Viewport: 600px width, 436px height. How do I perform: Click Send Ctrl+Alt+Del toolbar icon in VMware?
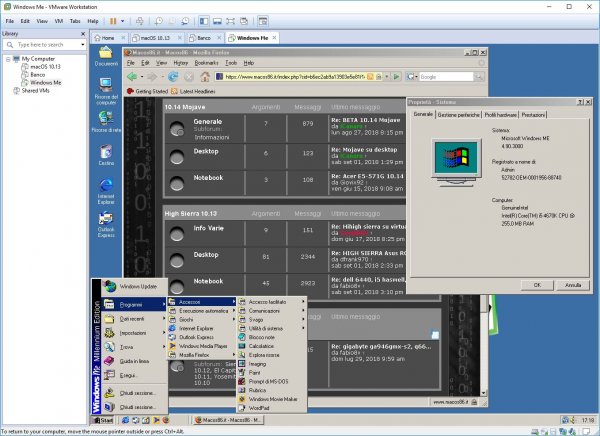click(x=140, y=21)
